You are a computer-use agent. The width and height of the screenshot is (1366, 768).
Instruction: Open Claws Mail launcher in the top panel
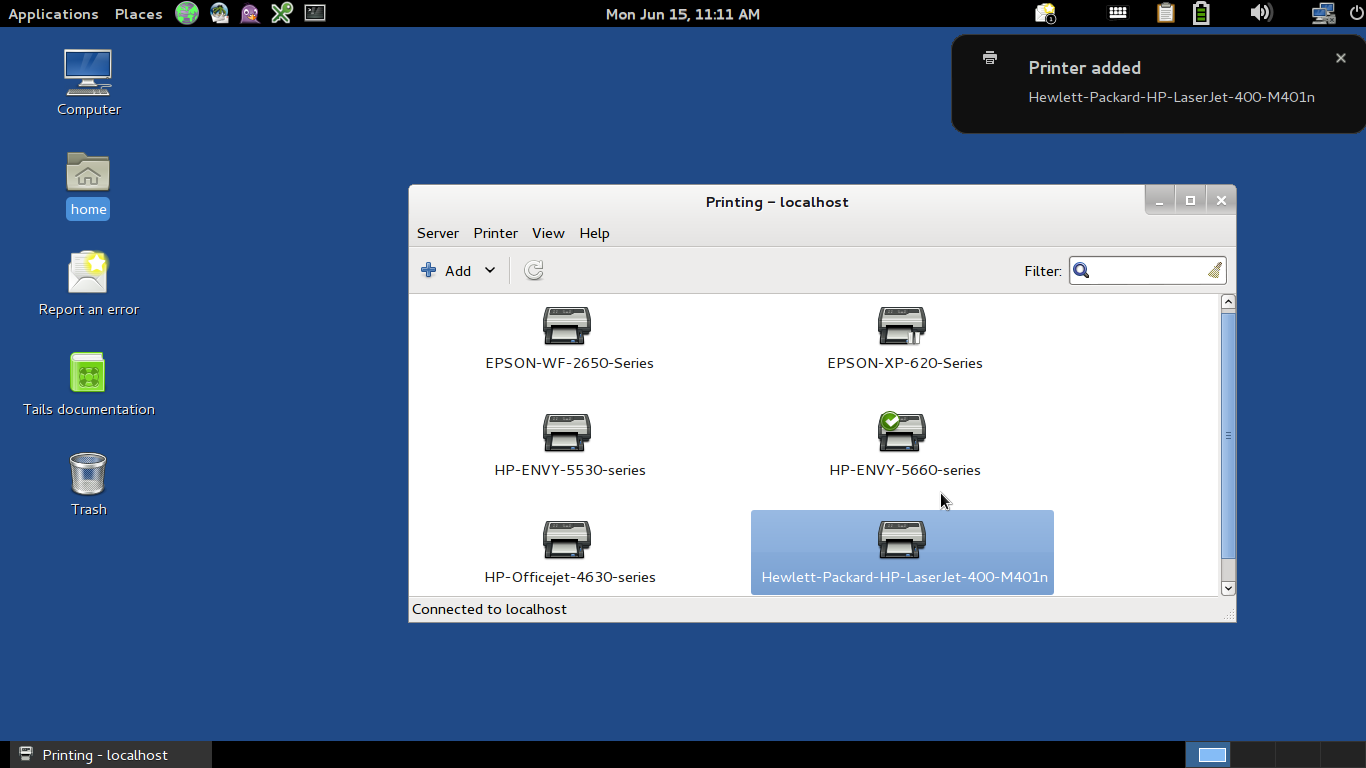219,13
